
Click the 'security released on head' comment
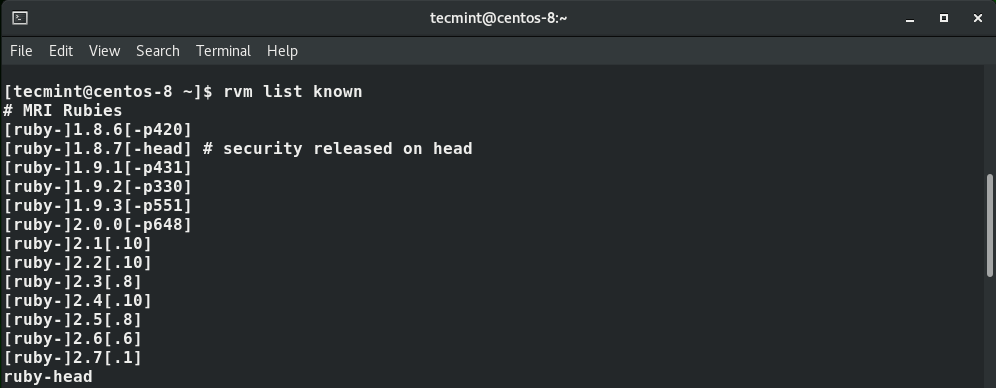tap(347, 149)
